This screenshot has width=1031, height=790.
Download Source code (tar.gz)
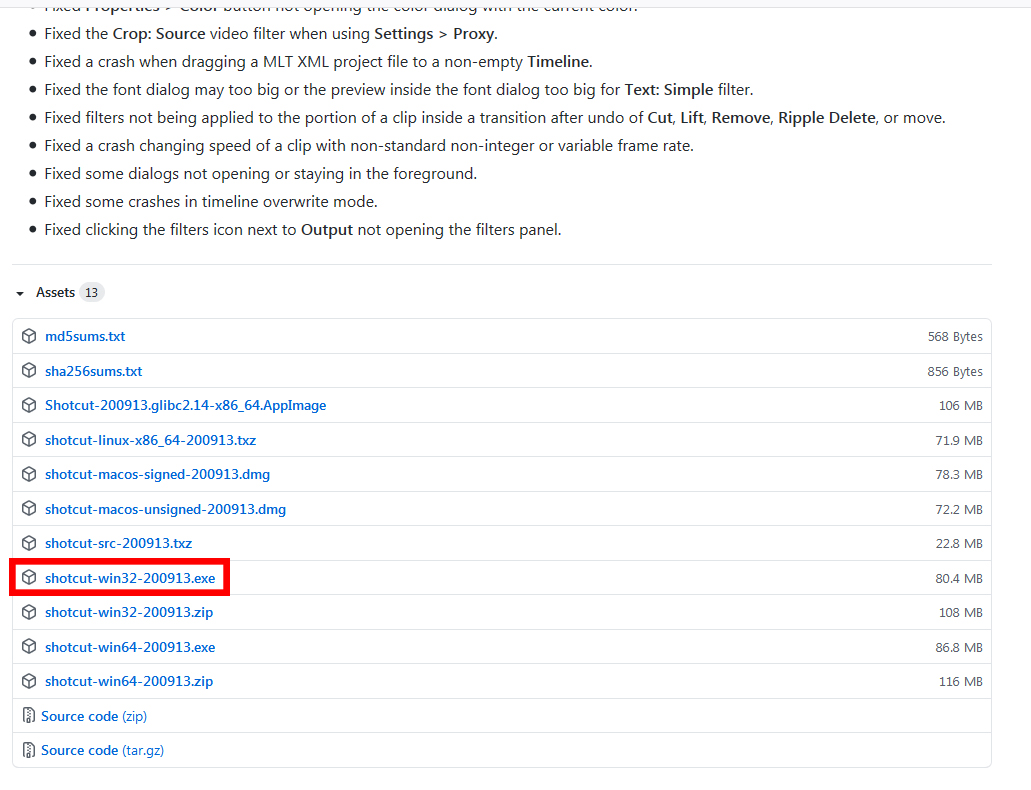pos(103,751)
